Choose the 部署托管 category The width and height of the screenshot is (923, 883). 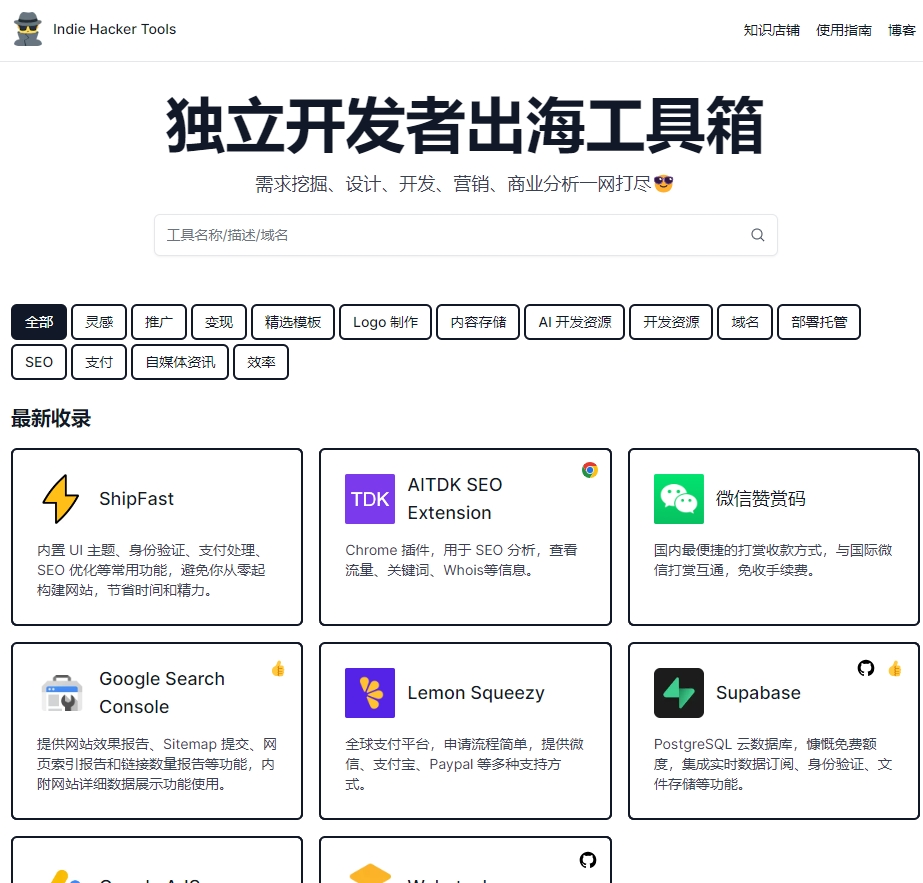point(819,322)
